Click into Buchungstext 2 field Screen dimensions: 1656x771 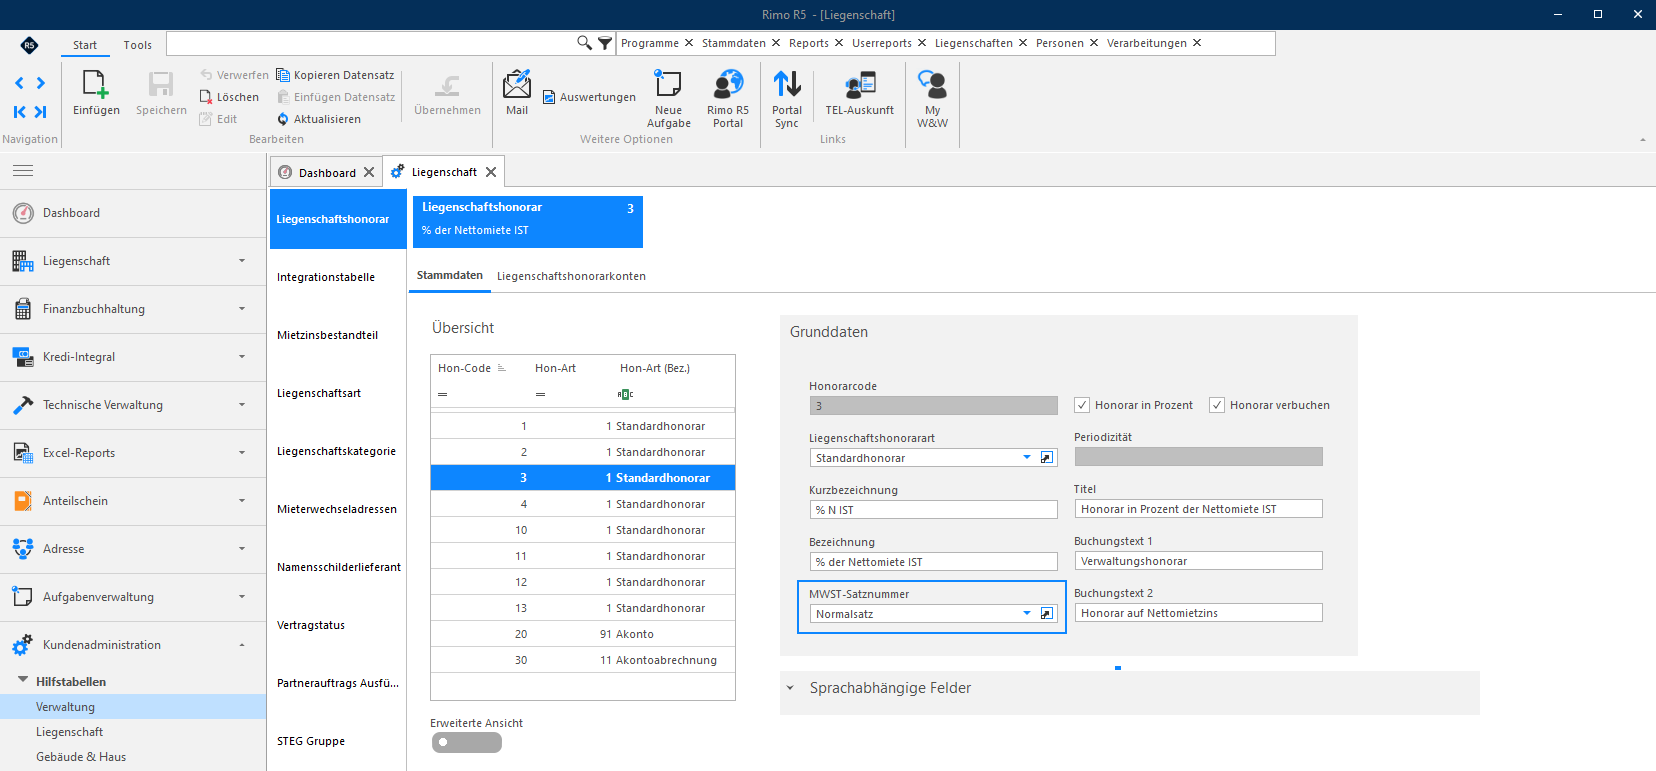coord(1198,612)
